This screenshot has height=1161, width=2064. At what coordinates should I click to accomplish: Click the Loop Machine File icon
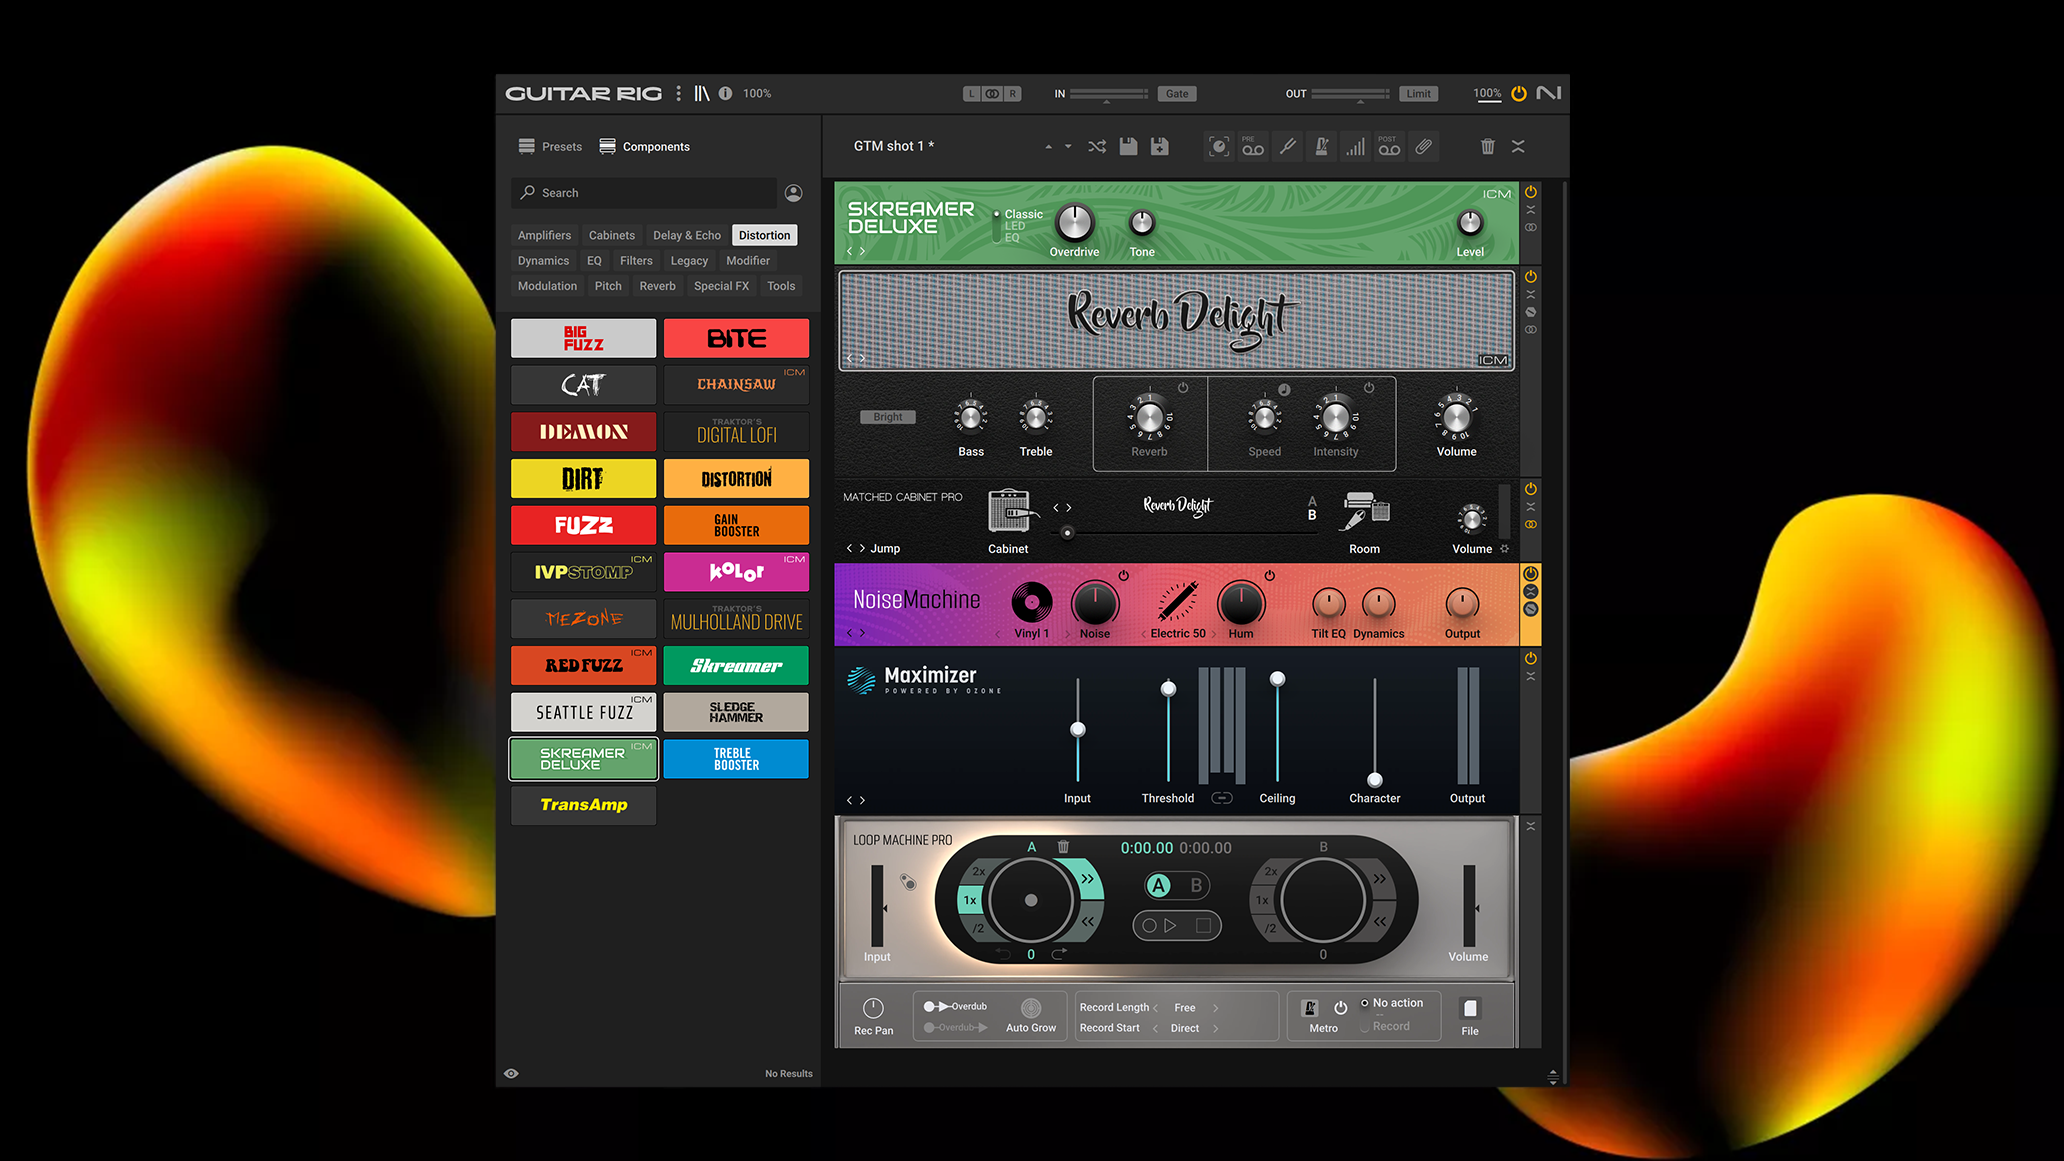tap(1470, 1009)
